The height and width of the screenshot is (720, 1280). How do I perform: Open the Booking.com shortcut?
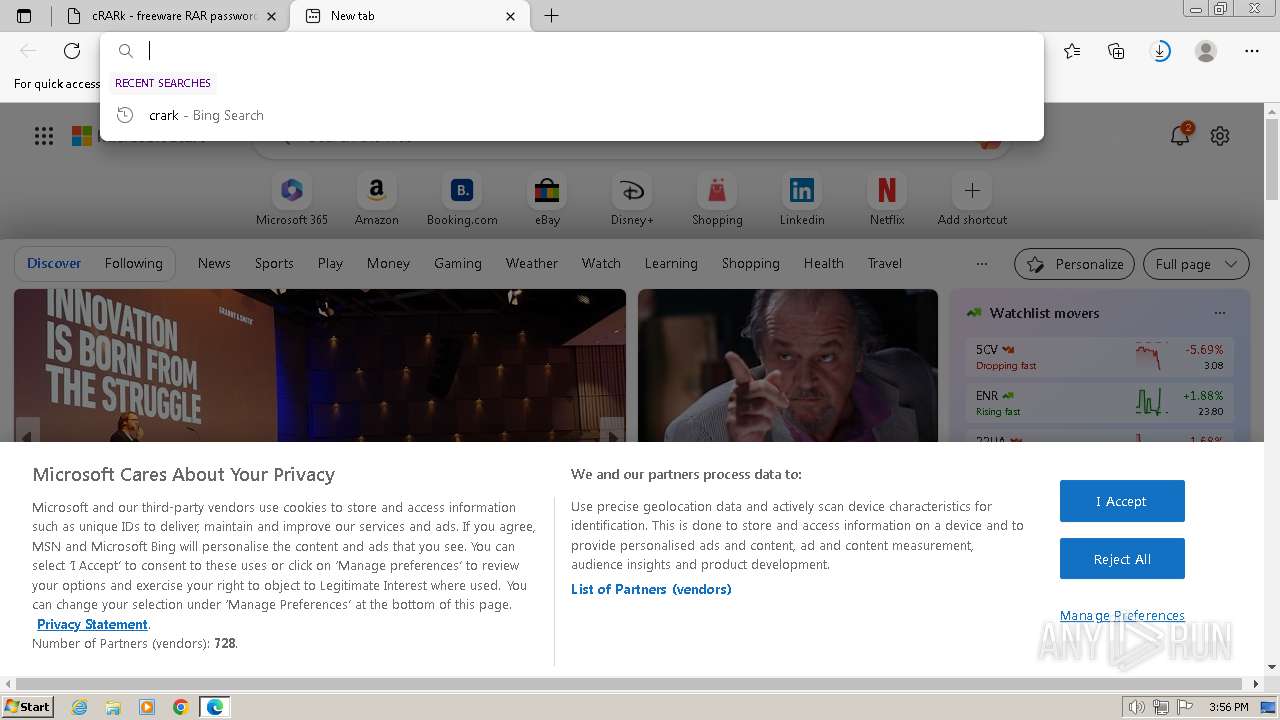(462, 200)
